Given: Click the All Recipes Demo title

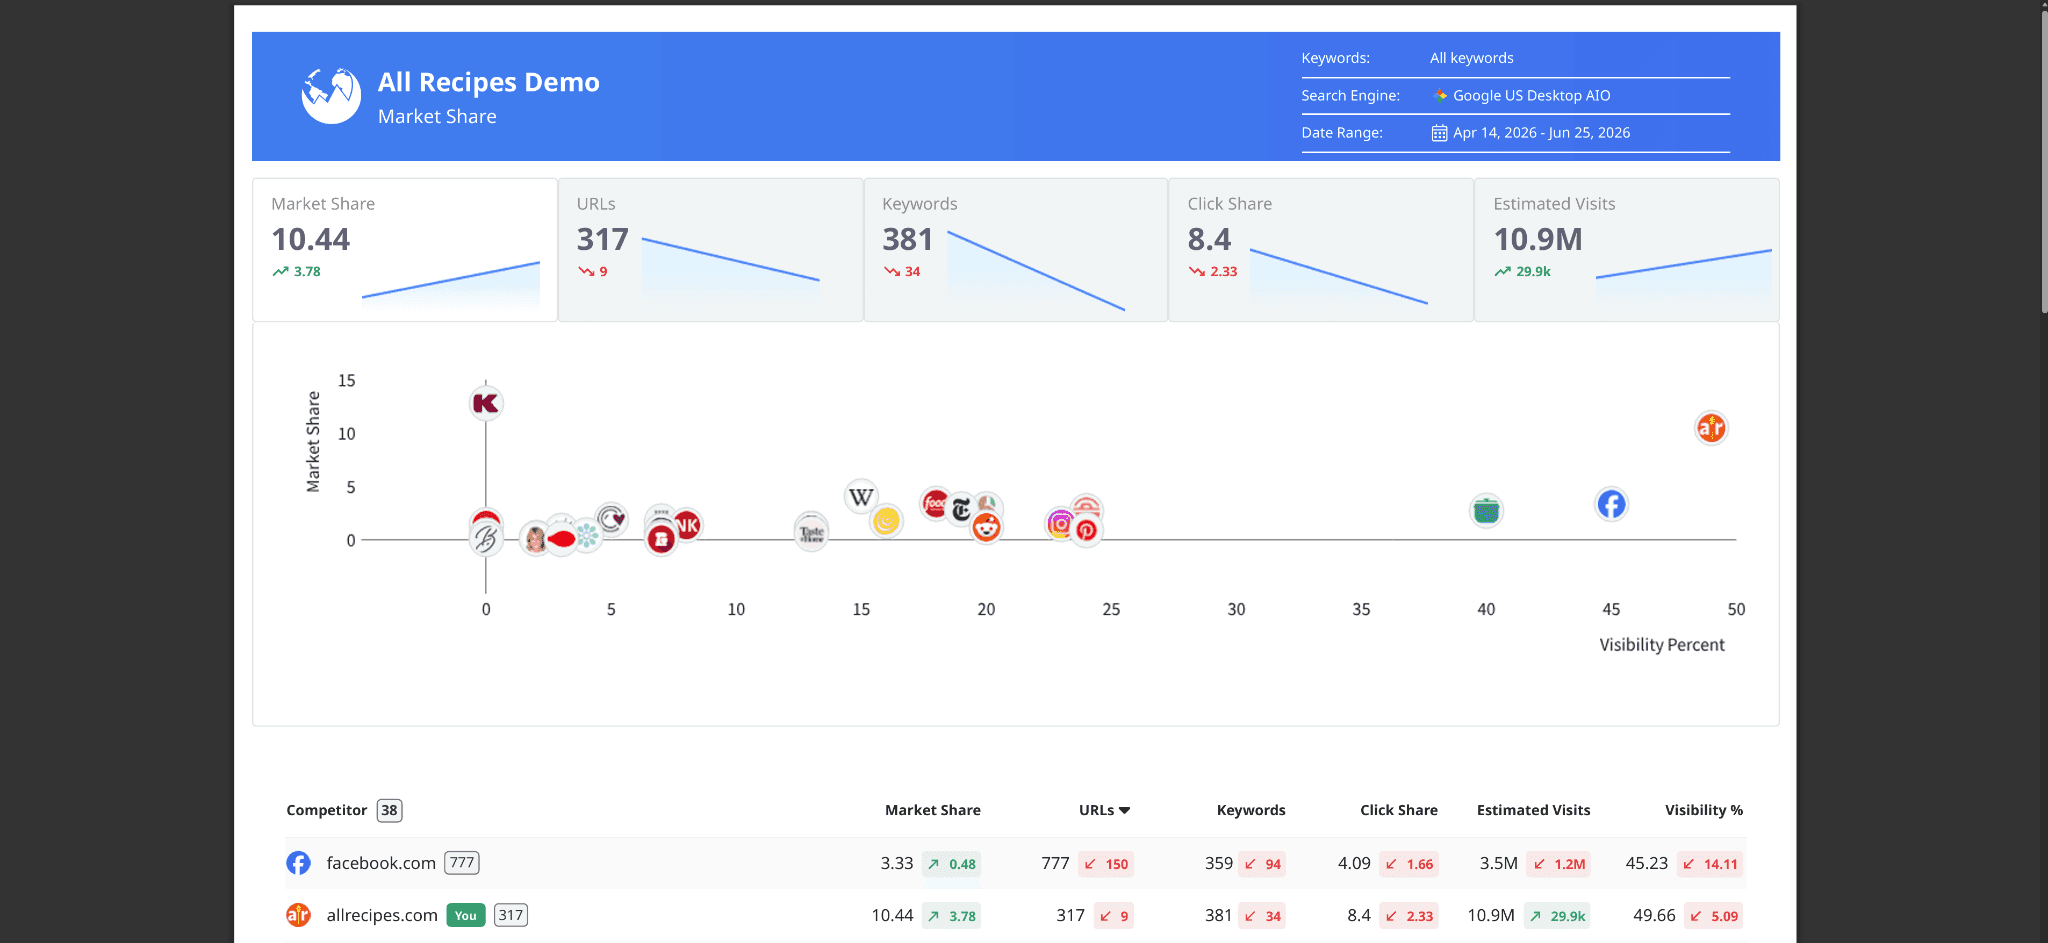Looking at the screenshot, I should (x=489, y=82).
